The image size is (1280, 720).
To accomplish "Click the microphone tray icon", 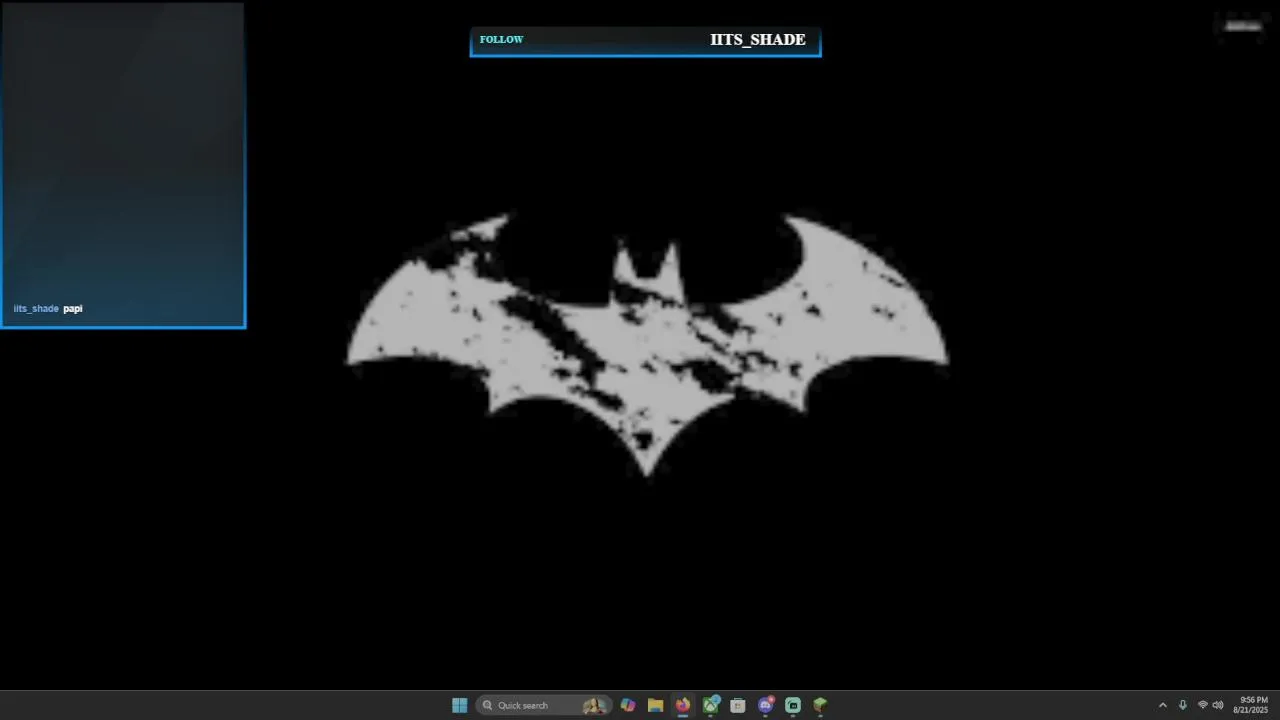I will tap(1183, 705).
